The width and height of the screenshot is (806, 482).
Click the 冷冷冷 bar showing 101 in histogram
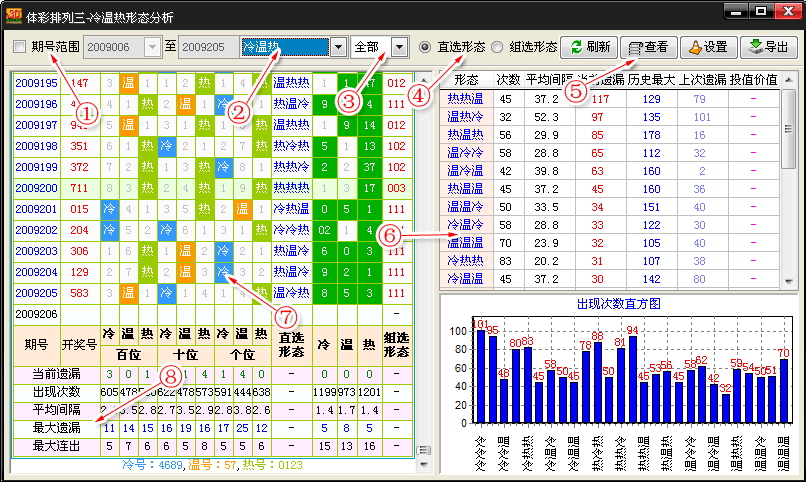(x=481, y=377)
